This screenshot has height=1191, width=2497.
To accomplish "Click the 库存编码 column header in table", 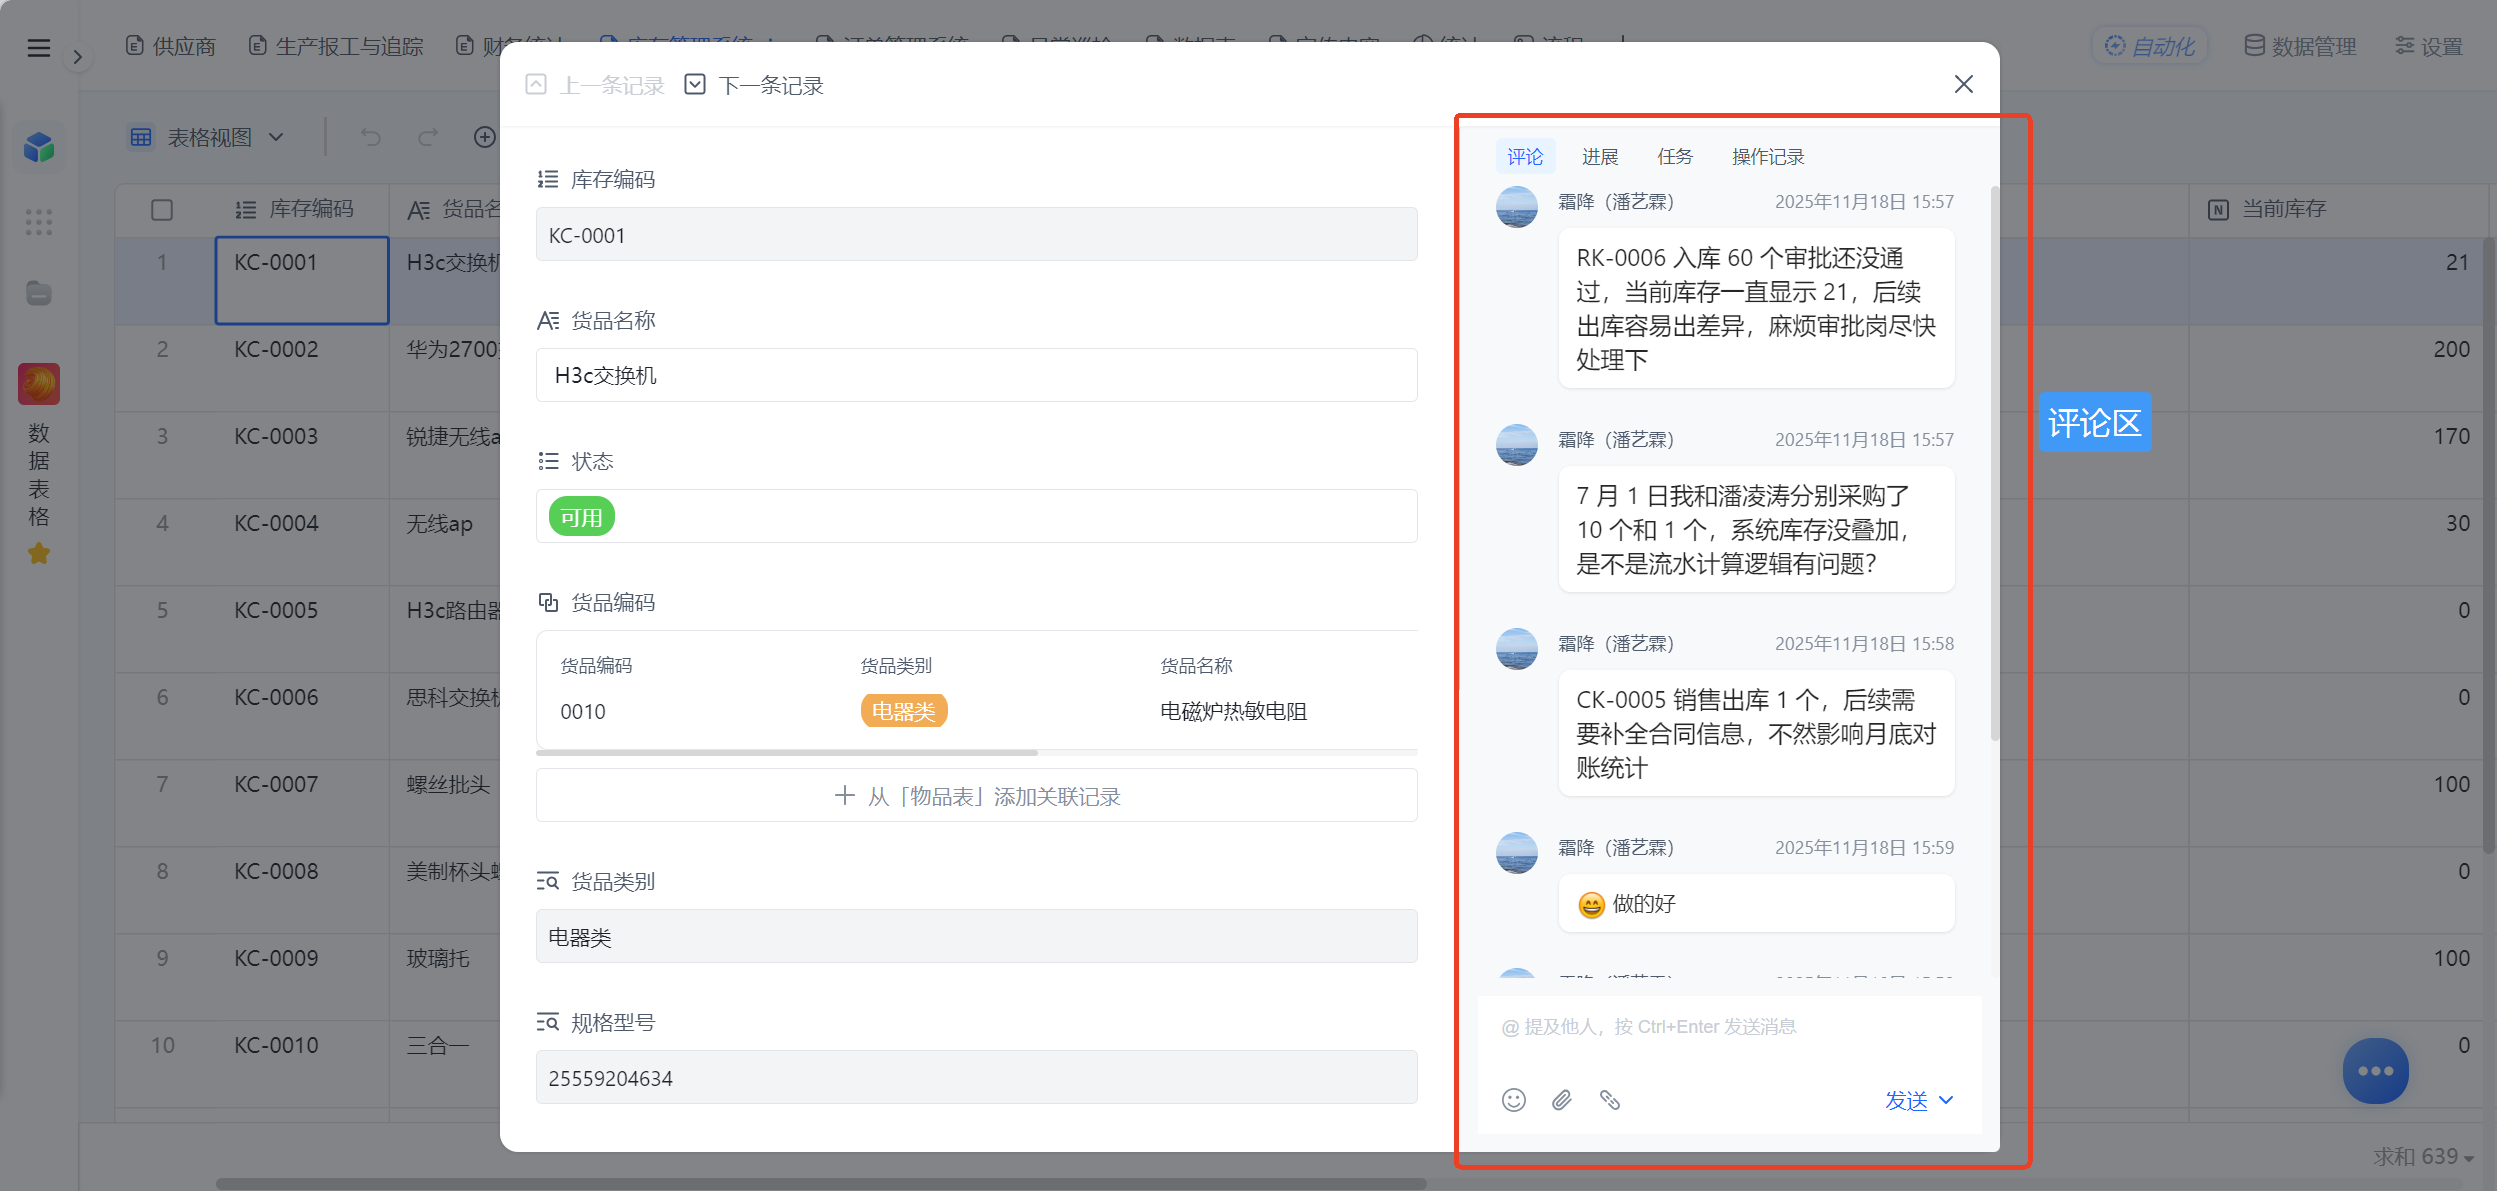I will point(301,209).
